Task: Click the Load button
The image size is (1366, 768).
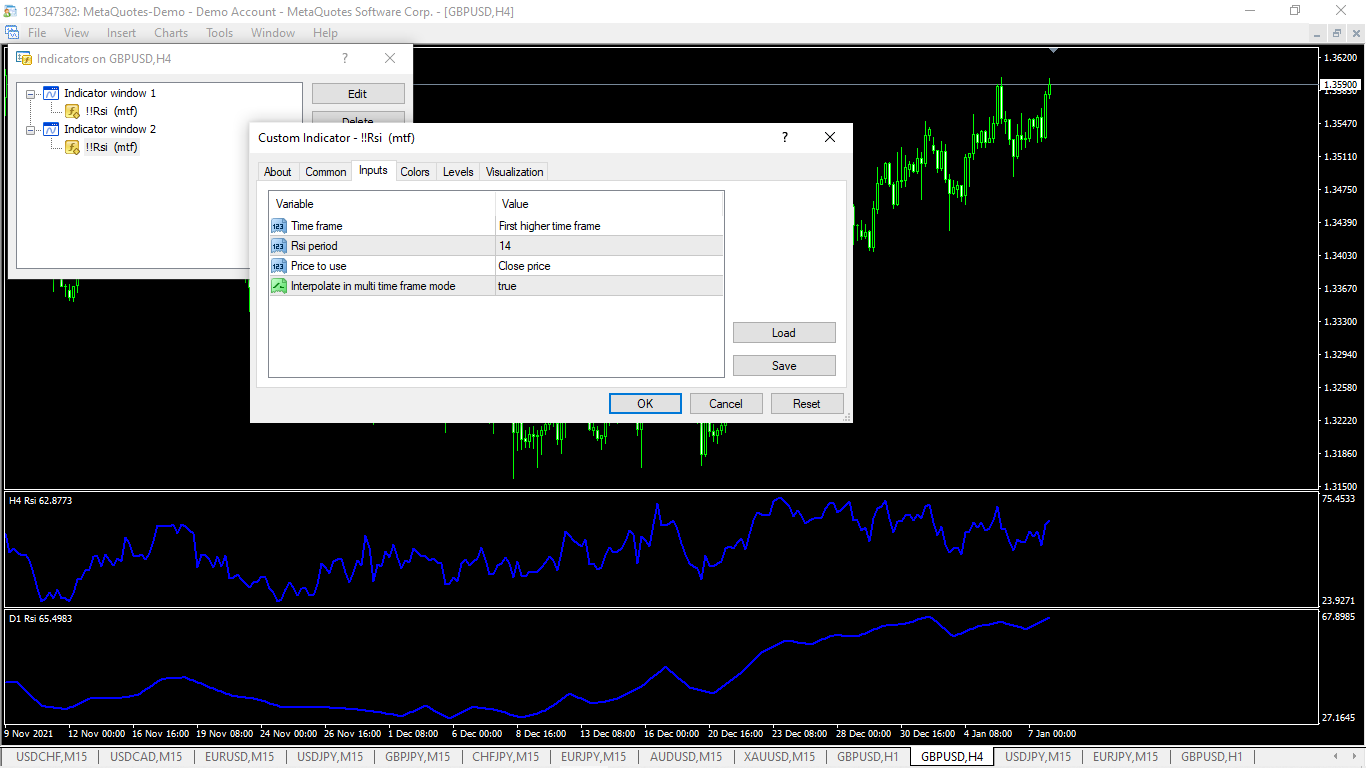Action: point(784,333)
